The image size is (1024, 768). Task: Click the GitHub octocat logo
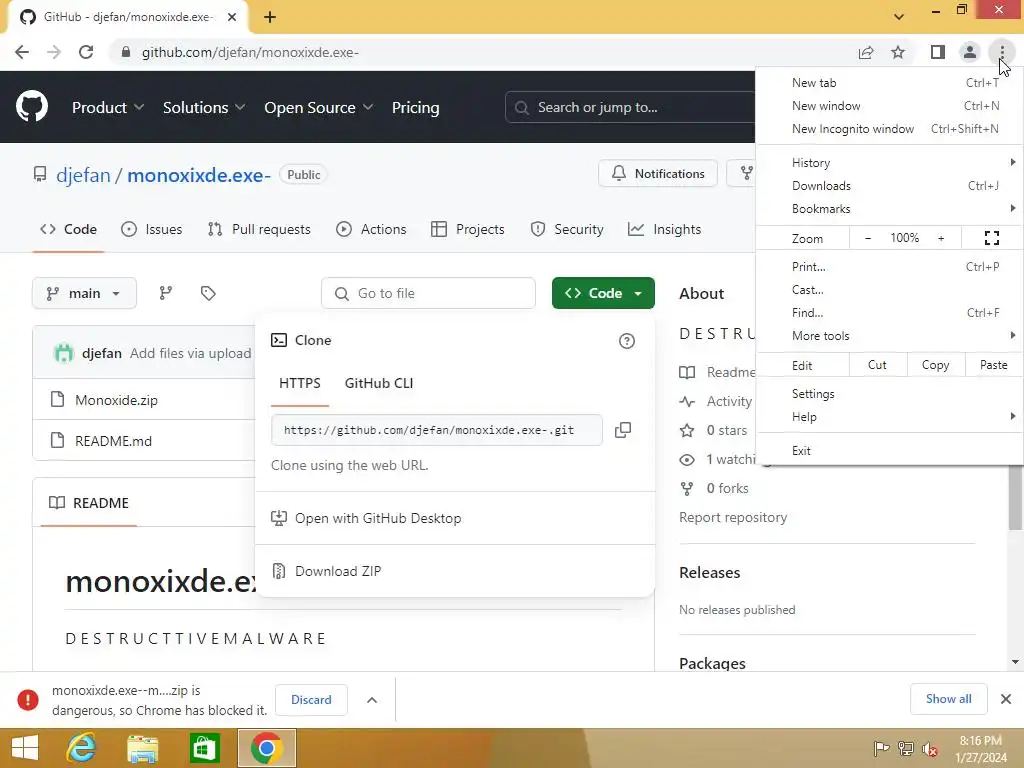(x=31, y=107)
